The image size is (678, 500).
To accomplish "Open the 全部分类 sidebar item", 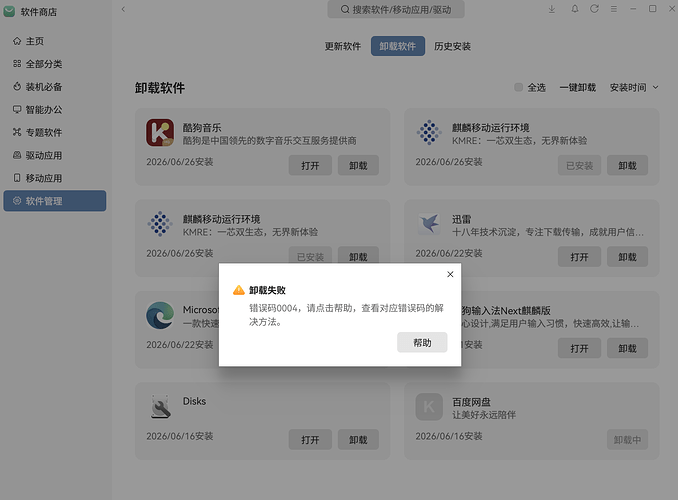I will click(55, 64).
